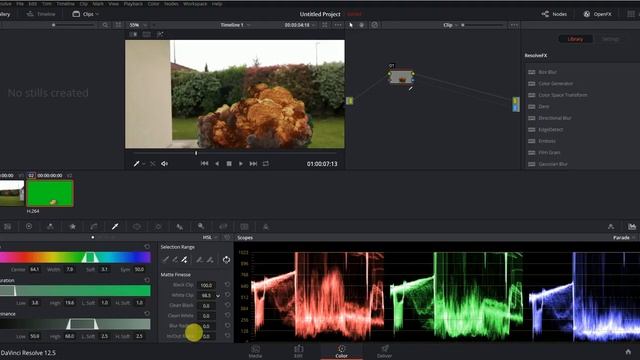
Task: Click the Feather Add tool
Action: click(210, 260)
